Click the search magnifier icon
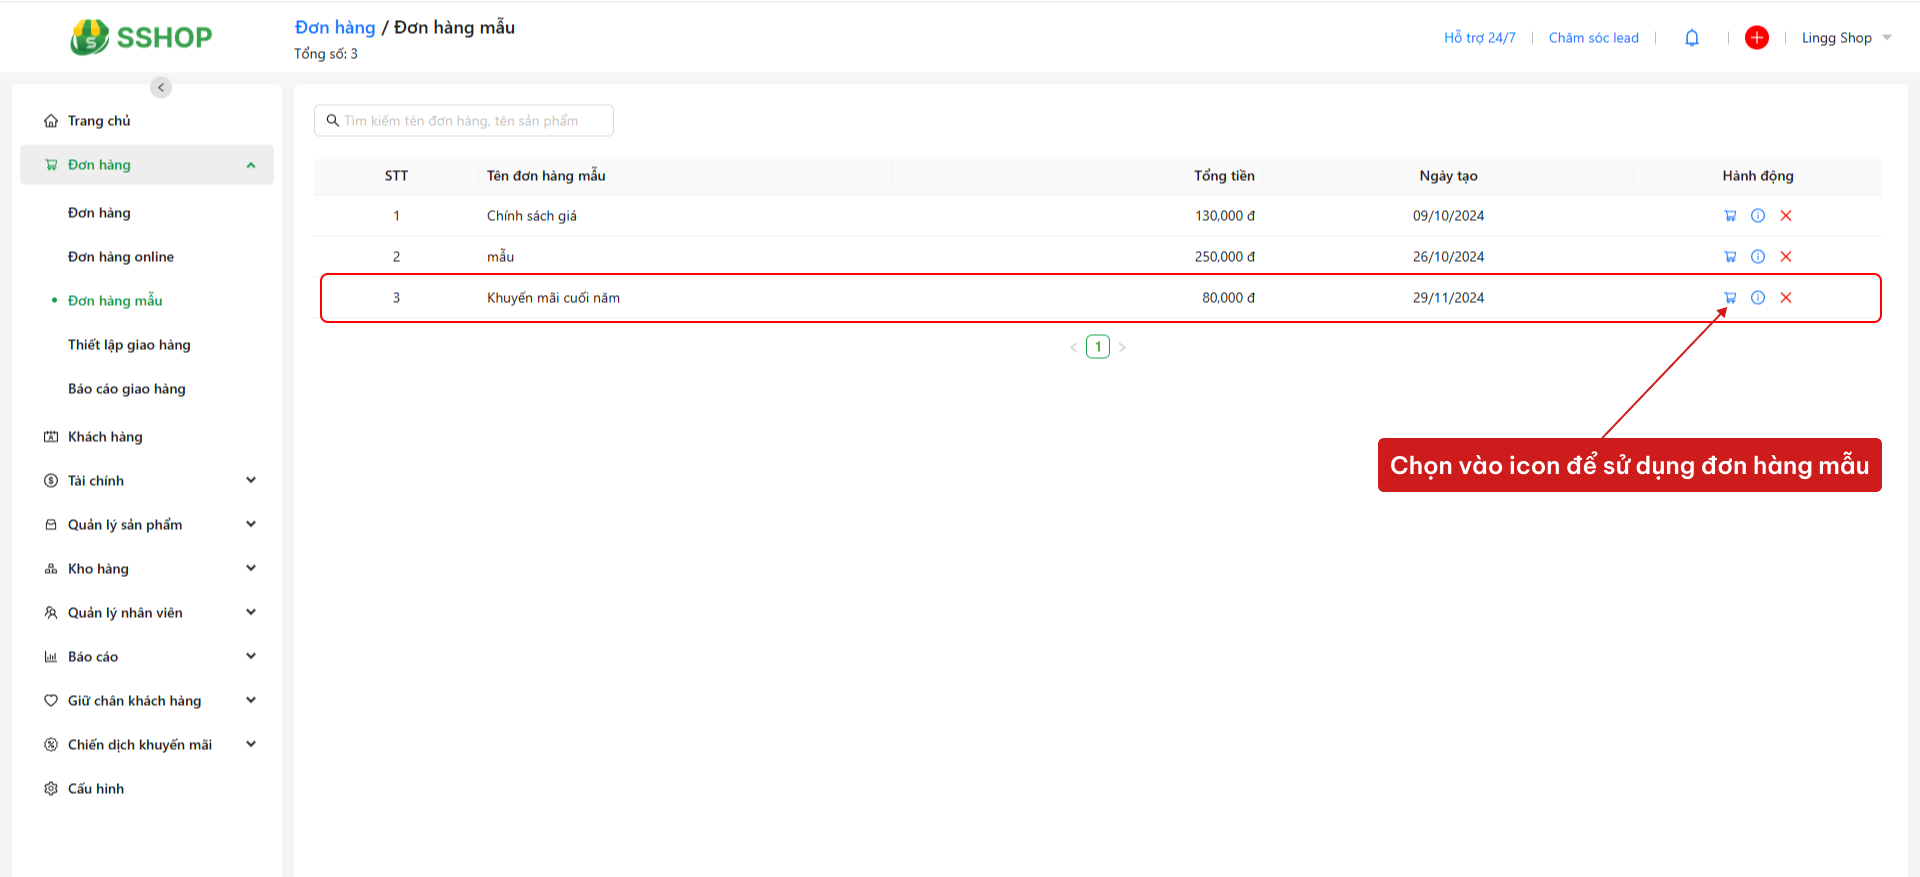Image resolution: width=1920 pixels, height=877 pixels. (333, 121)
